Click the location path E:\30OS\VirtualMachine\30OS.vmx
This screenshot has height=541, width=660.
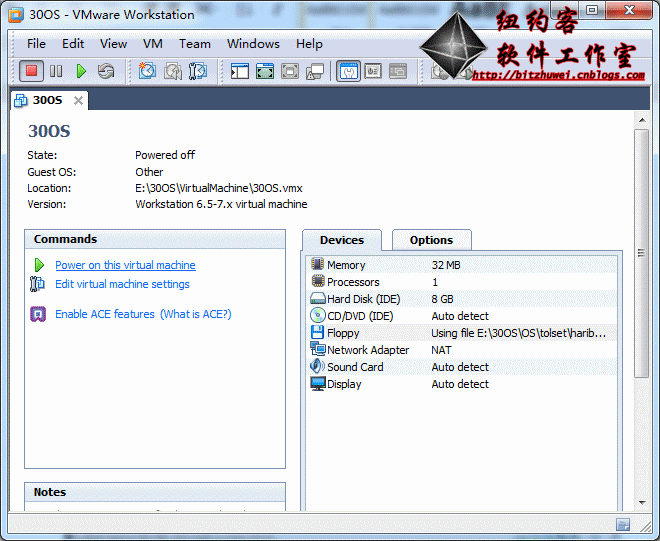(218, 188)
